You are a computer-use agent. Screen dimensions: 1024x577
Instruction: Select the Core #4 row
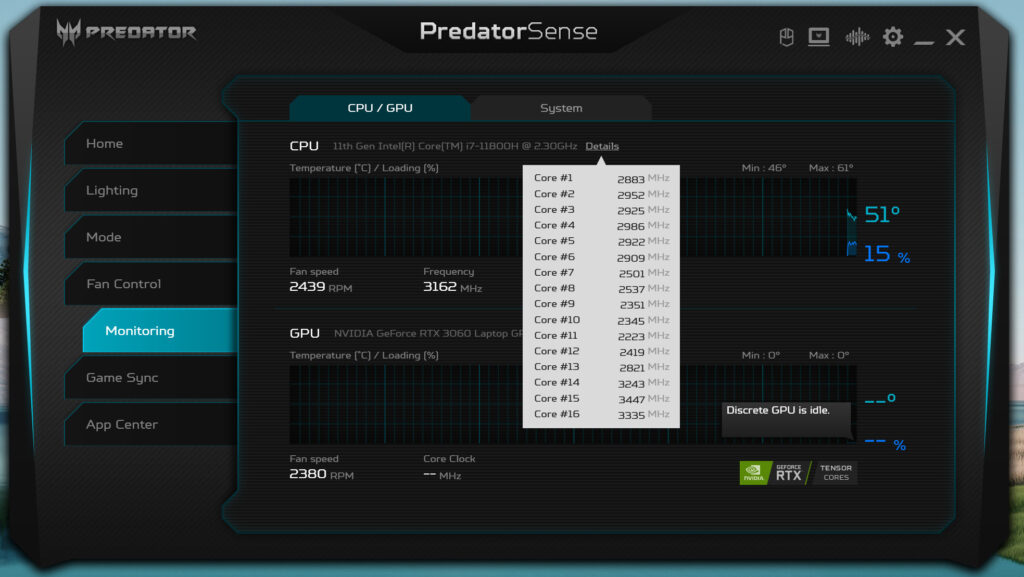coord(601,225)
